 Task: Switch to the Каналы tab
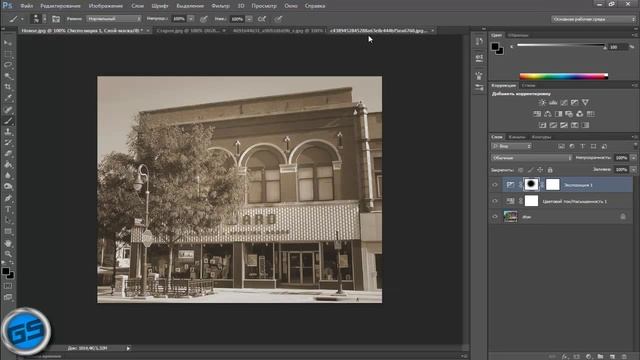(517, 137)
